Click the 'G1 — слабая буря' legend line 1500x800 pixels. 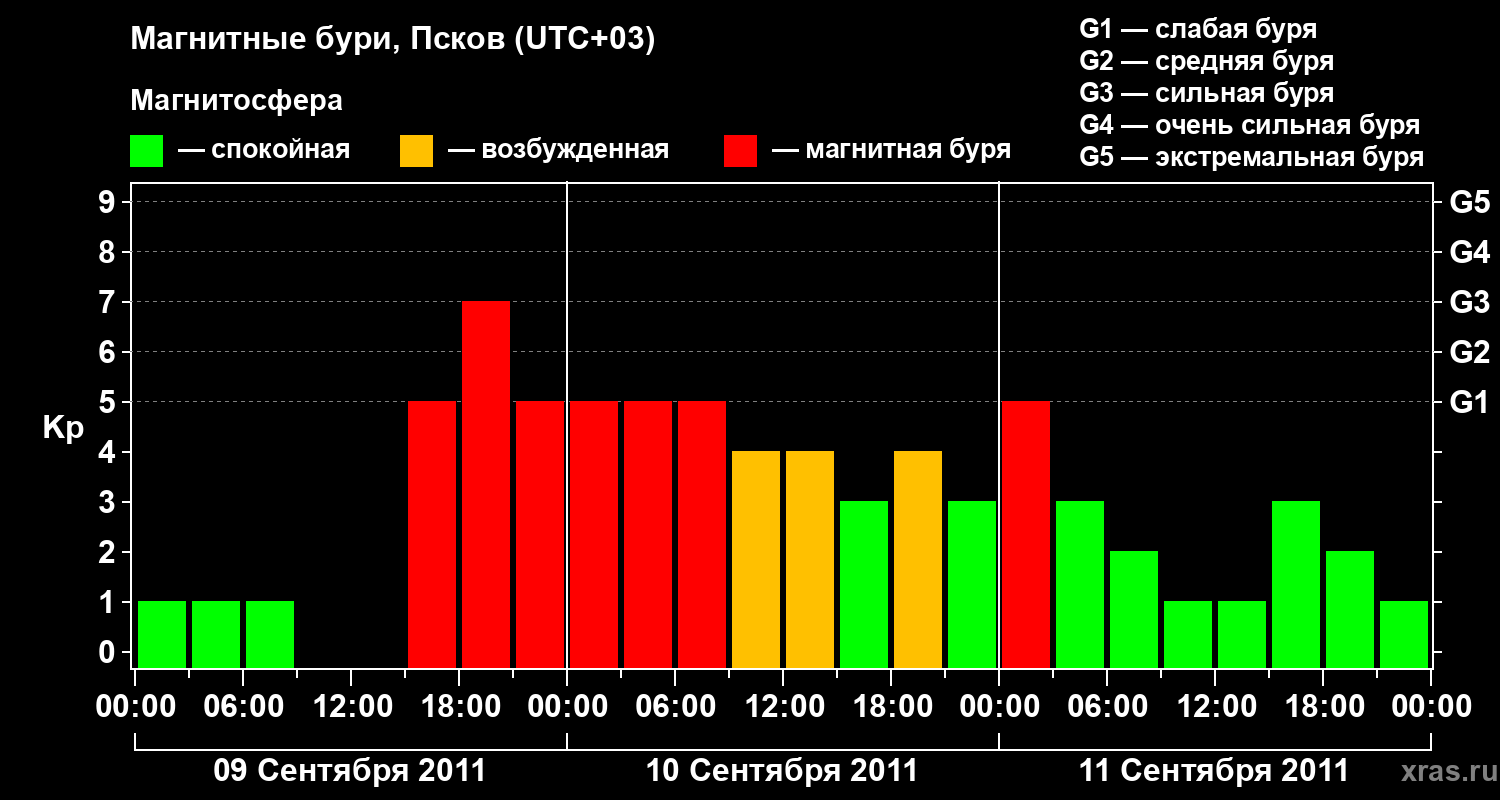point(1198,29)
